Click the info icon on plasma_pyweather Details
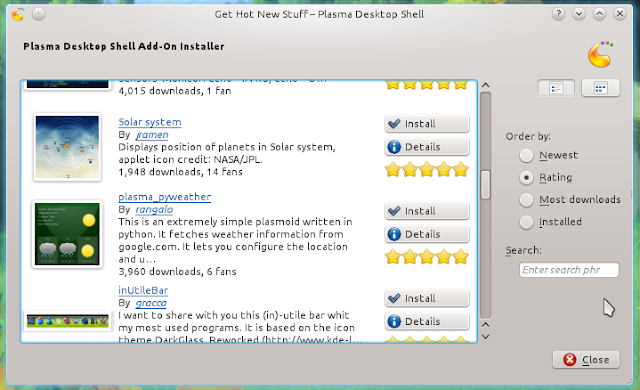Viewport: 640px width, 390px height. 394,234
